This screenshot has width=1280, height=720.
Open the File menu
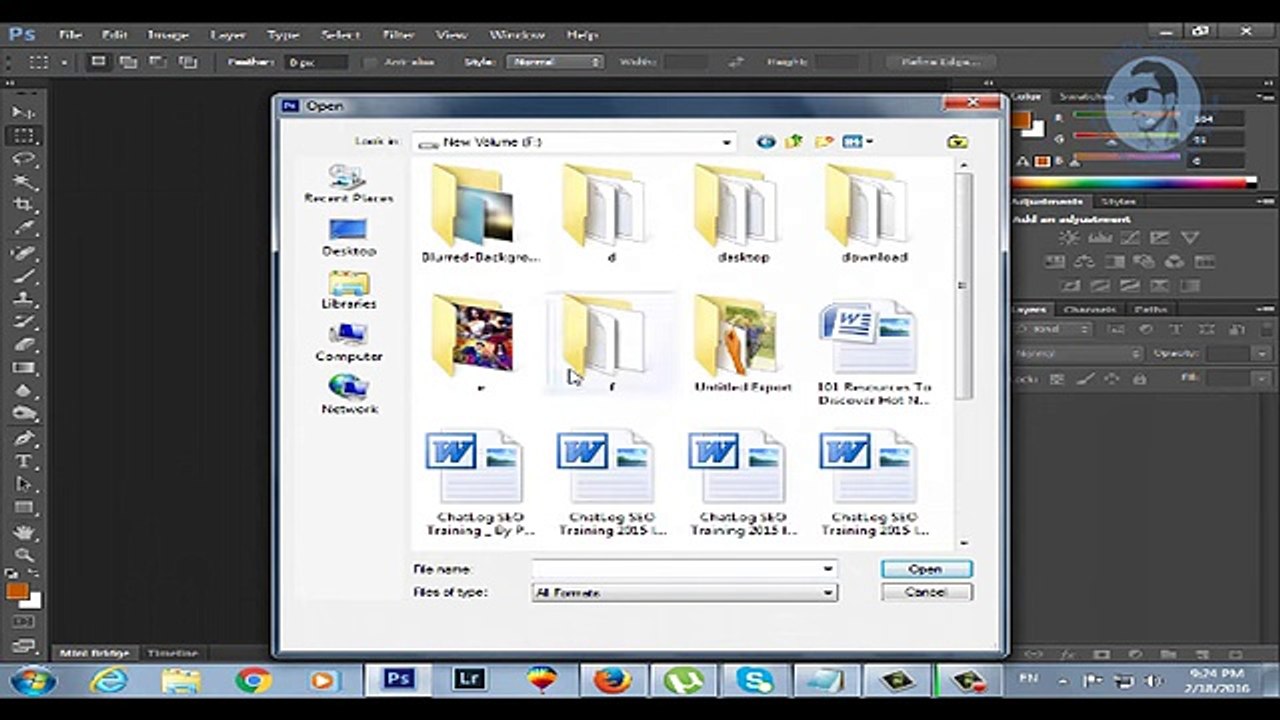point(70,34)
